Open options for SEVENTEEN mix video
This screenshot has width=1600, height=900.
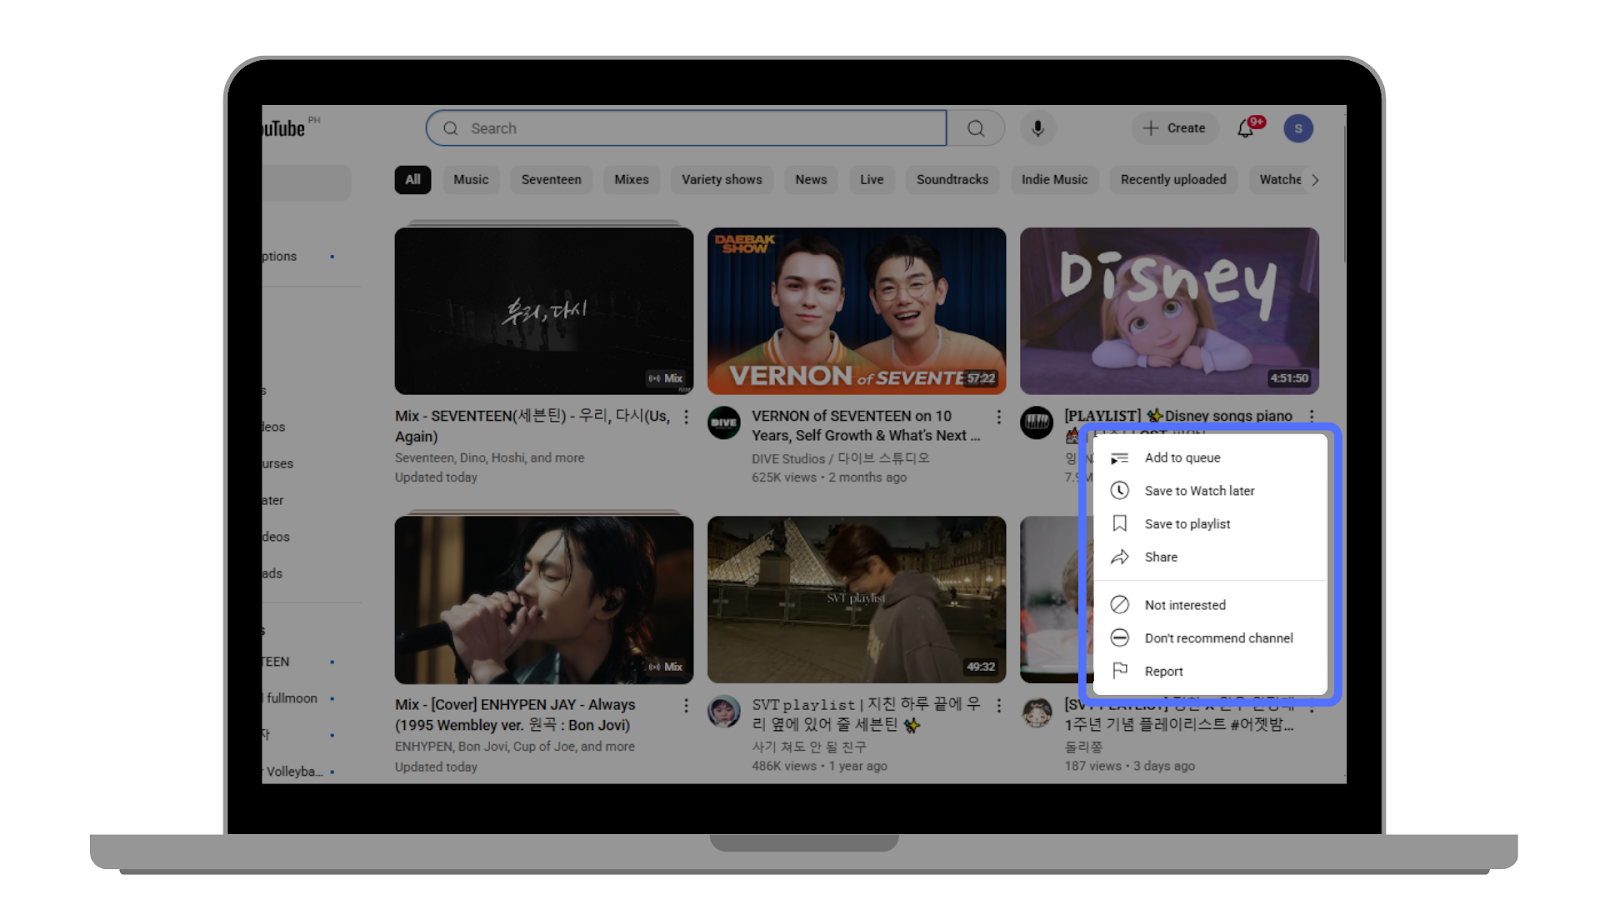tap(686, 417)
